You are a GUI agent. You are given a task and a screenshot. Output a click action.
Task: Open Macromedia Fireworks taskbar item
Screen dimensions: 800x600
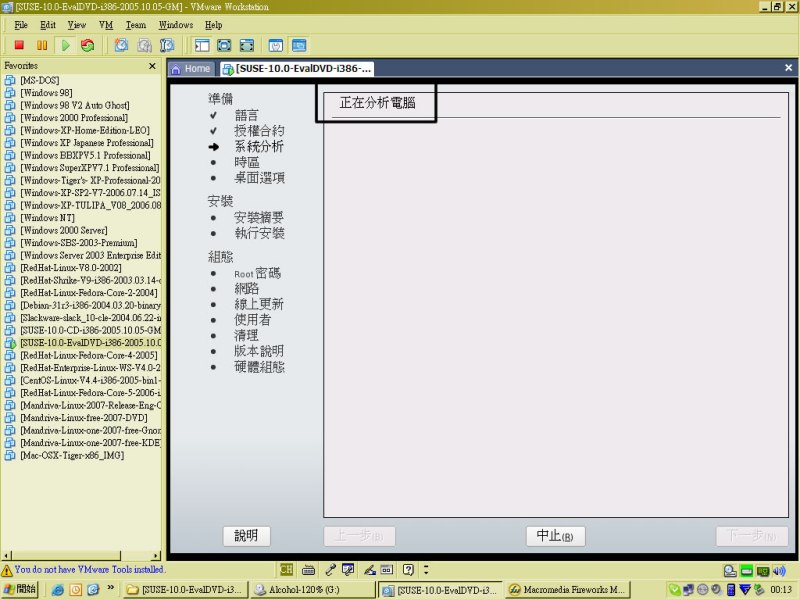click(x=568, y=590)
